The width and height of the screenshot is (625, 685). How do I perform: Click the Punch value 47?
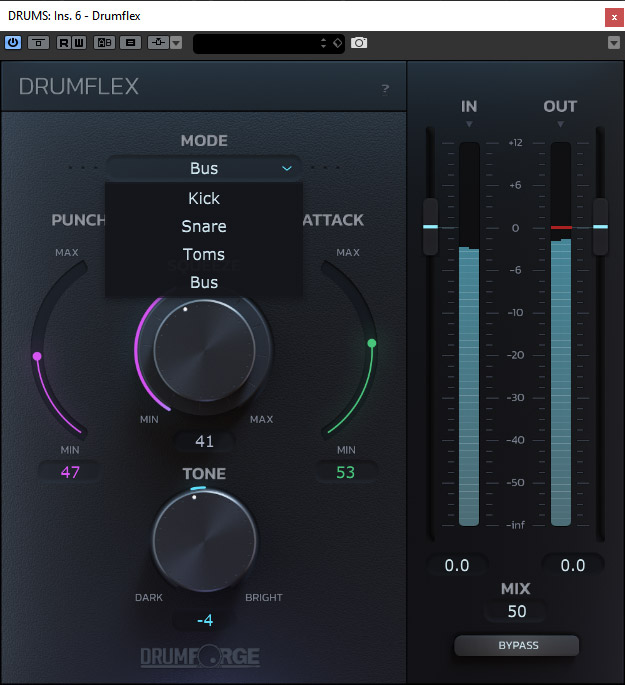[70, 472]
